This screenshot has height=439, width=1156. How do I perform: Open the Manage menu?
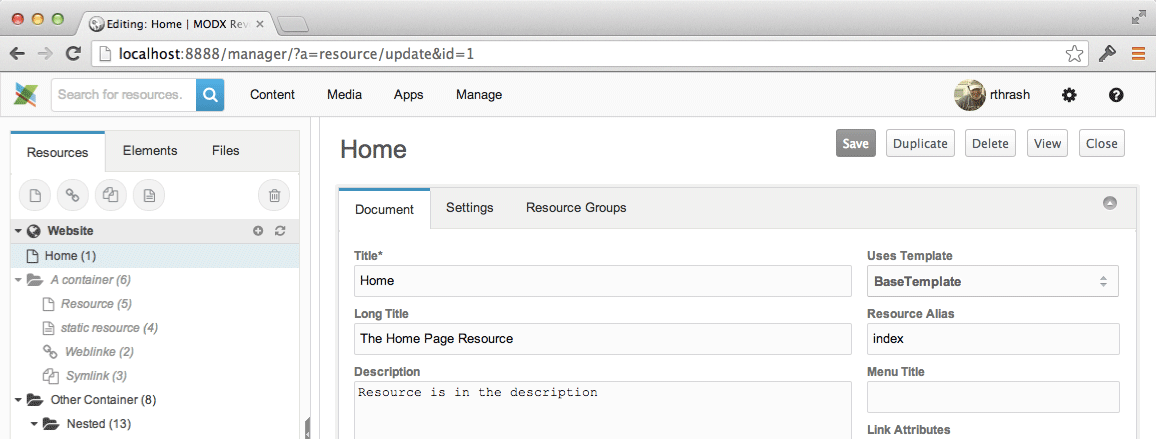pyautogui.click(x=479, y=94)
